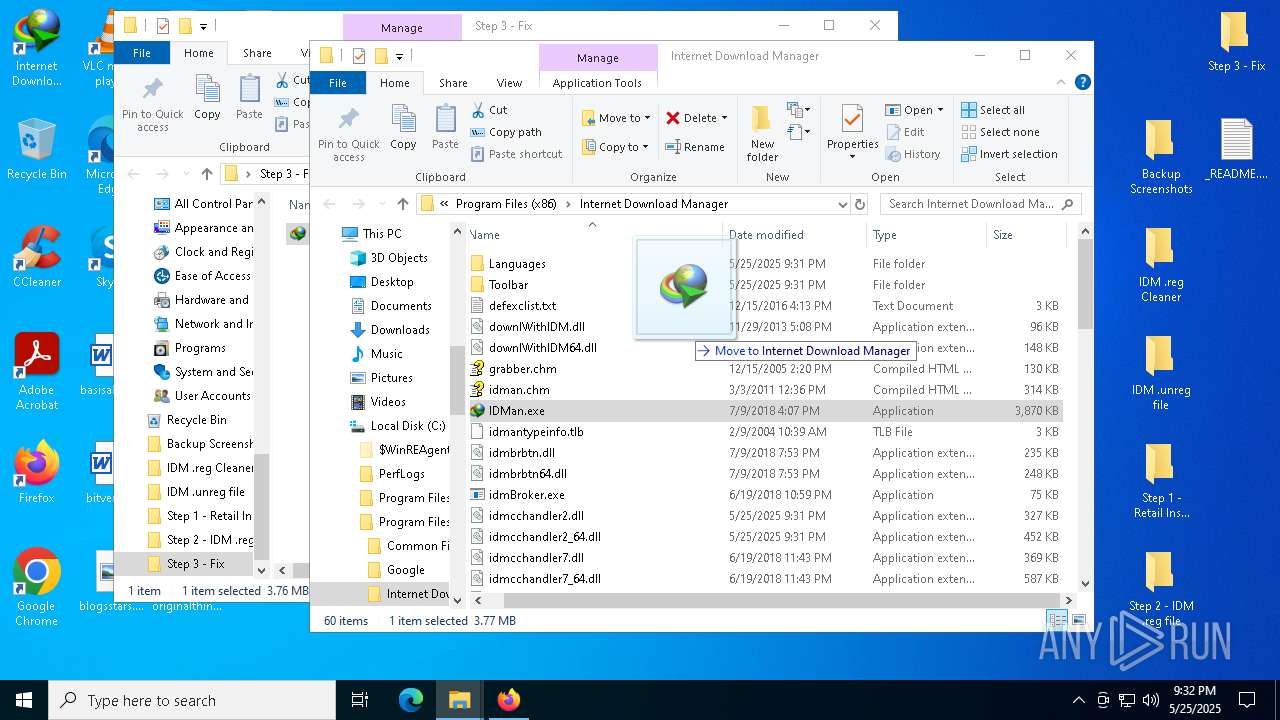The image size is (1280, 720).
Task: Switch to the Share tab in front window
Action: point(453,83)
